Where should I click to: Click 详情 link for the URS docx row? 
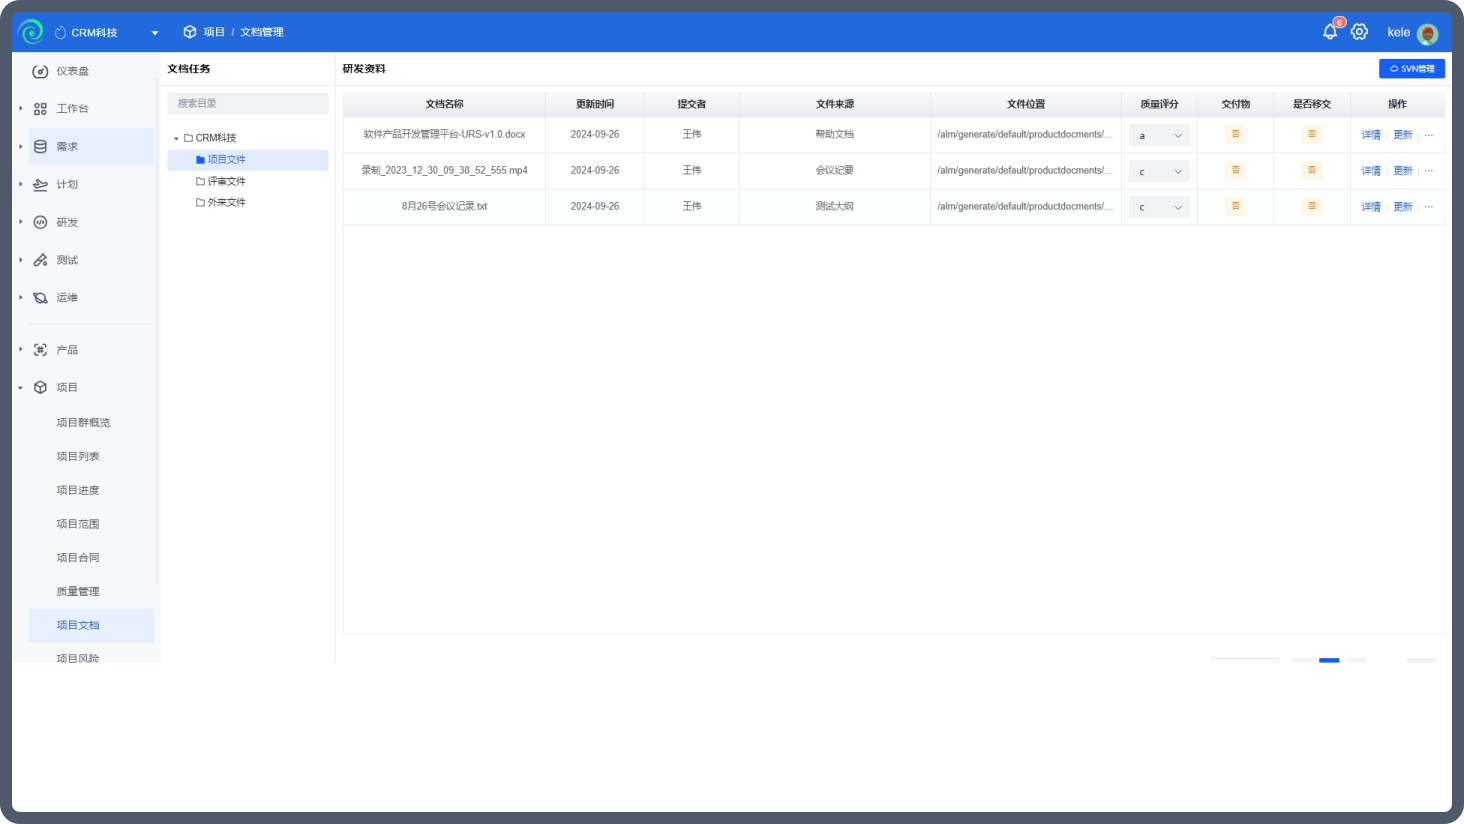[1371, 135]
